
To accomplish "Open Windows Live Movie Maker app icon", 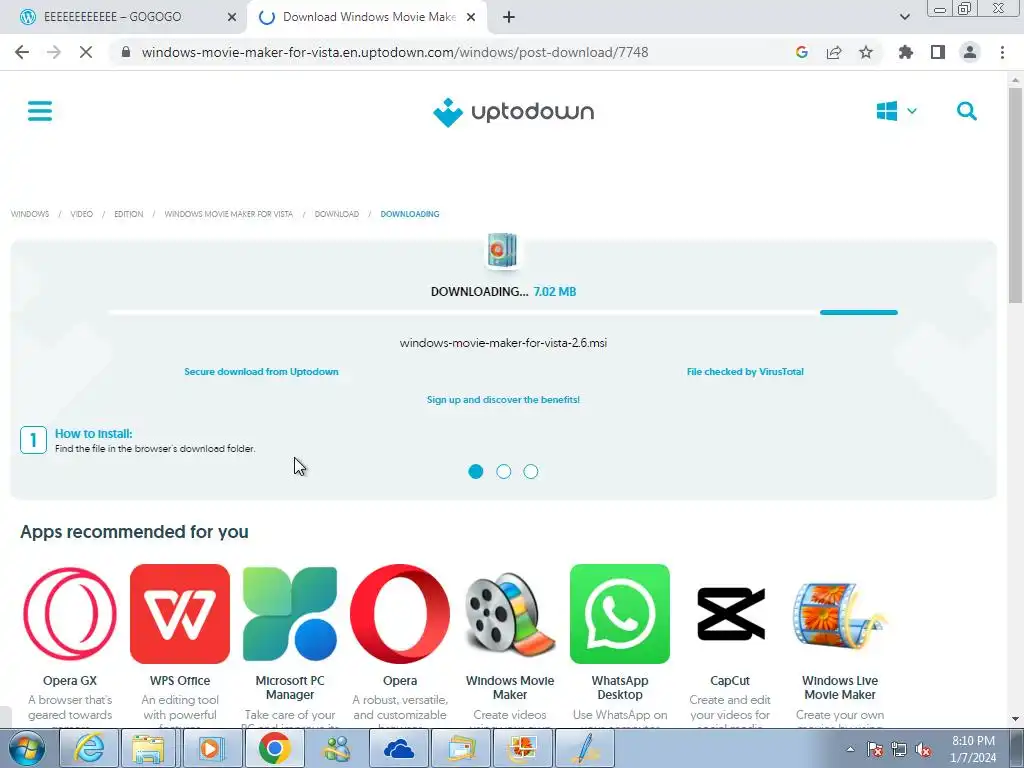I will point(840,614).
